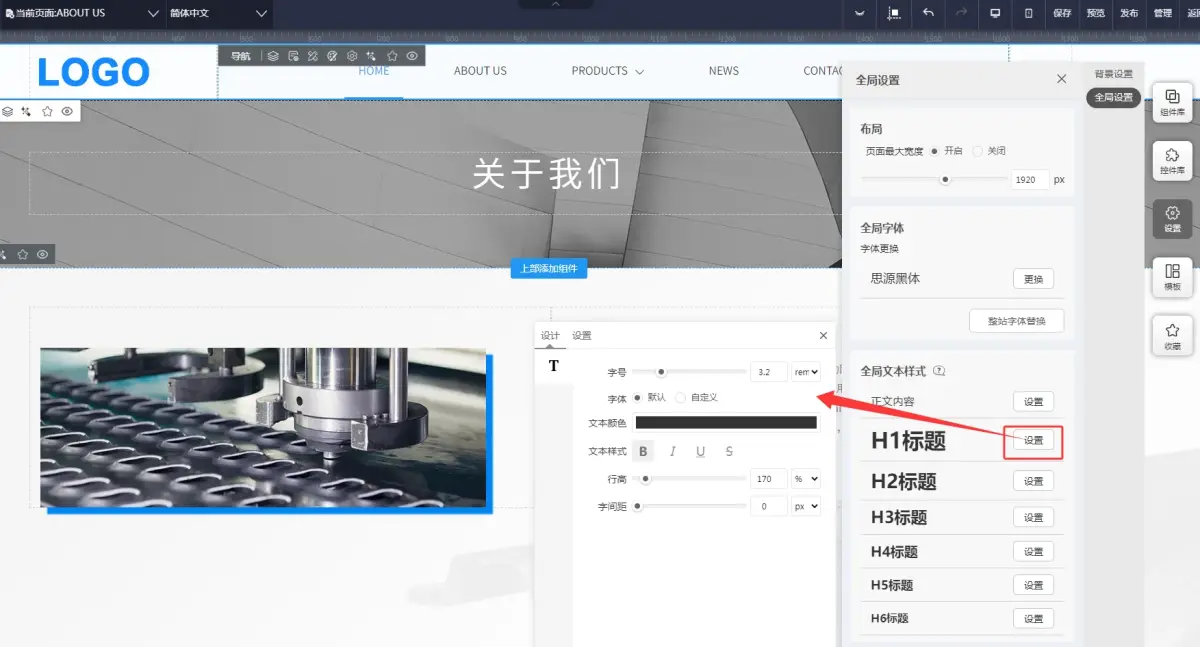Expand the 当前页面ABOUT US dropdown
1200x647 pixels.
coord(152,15)
